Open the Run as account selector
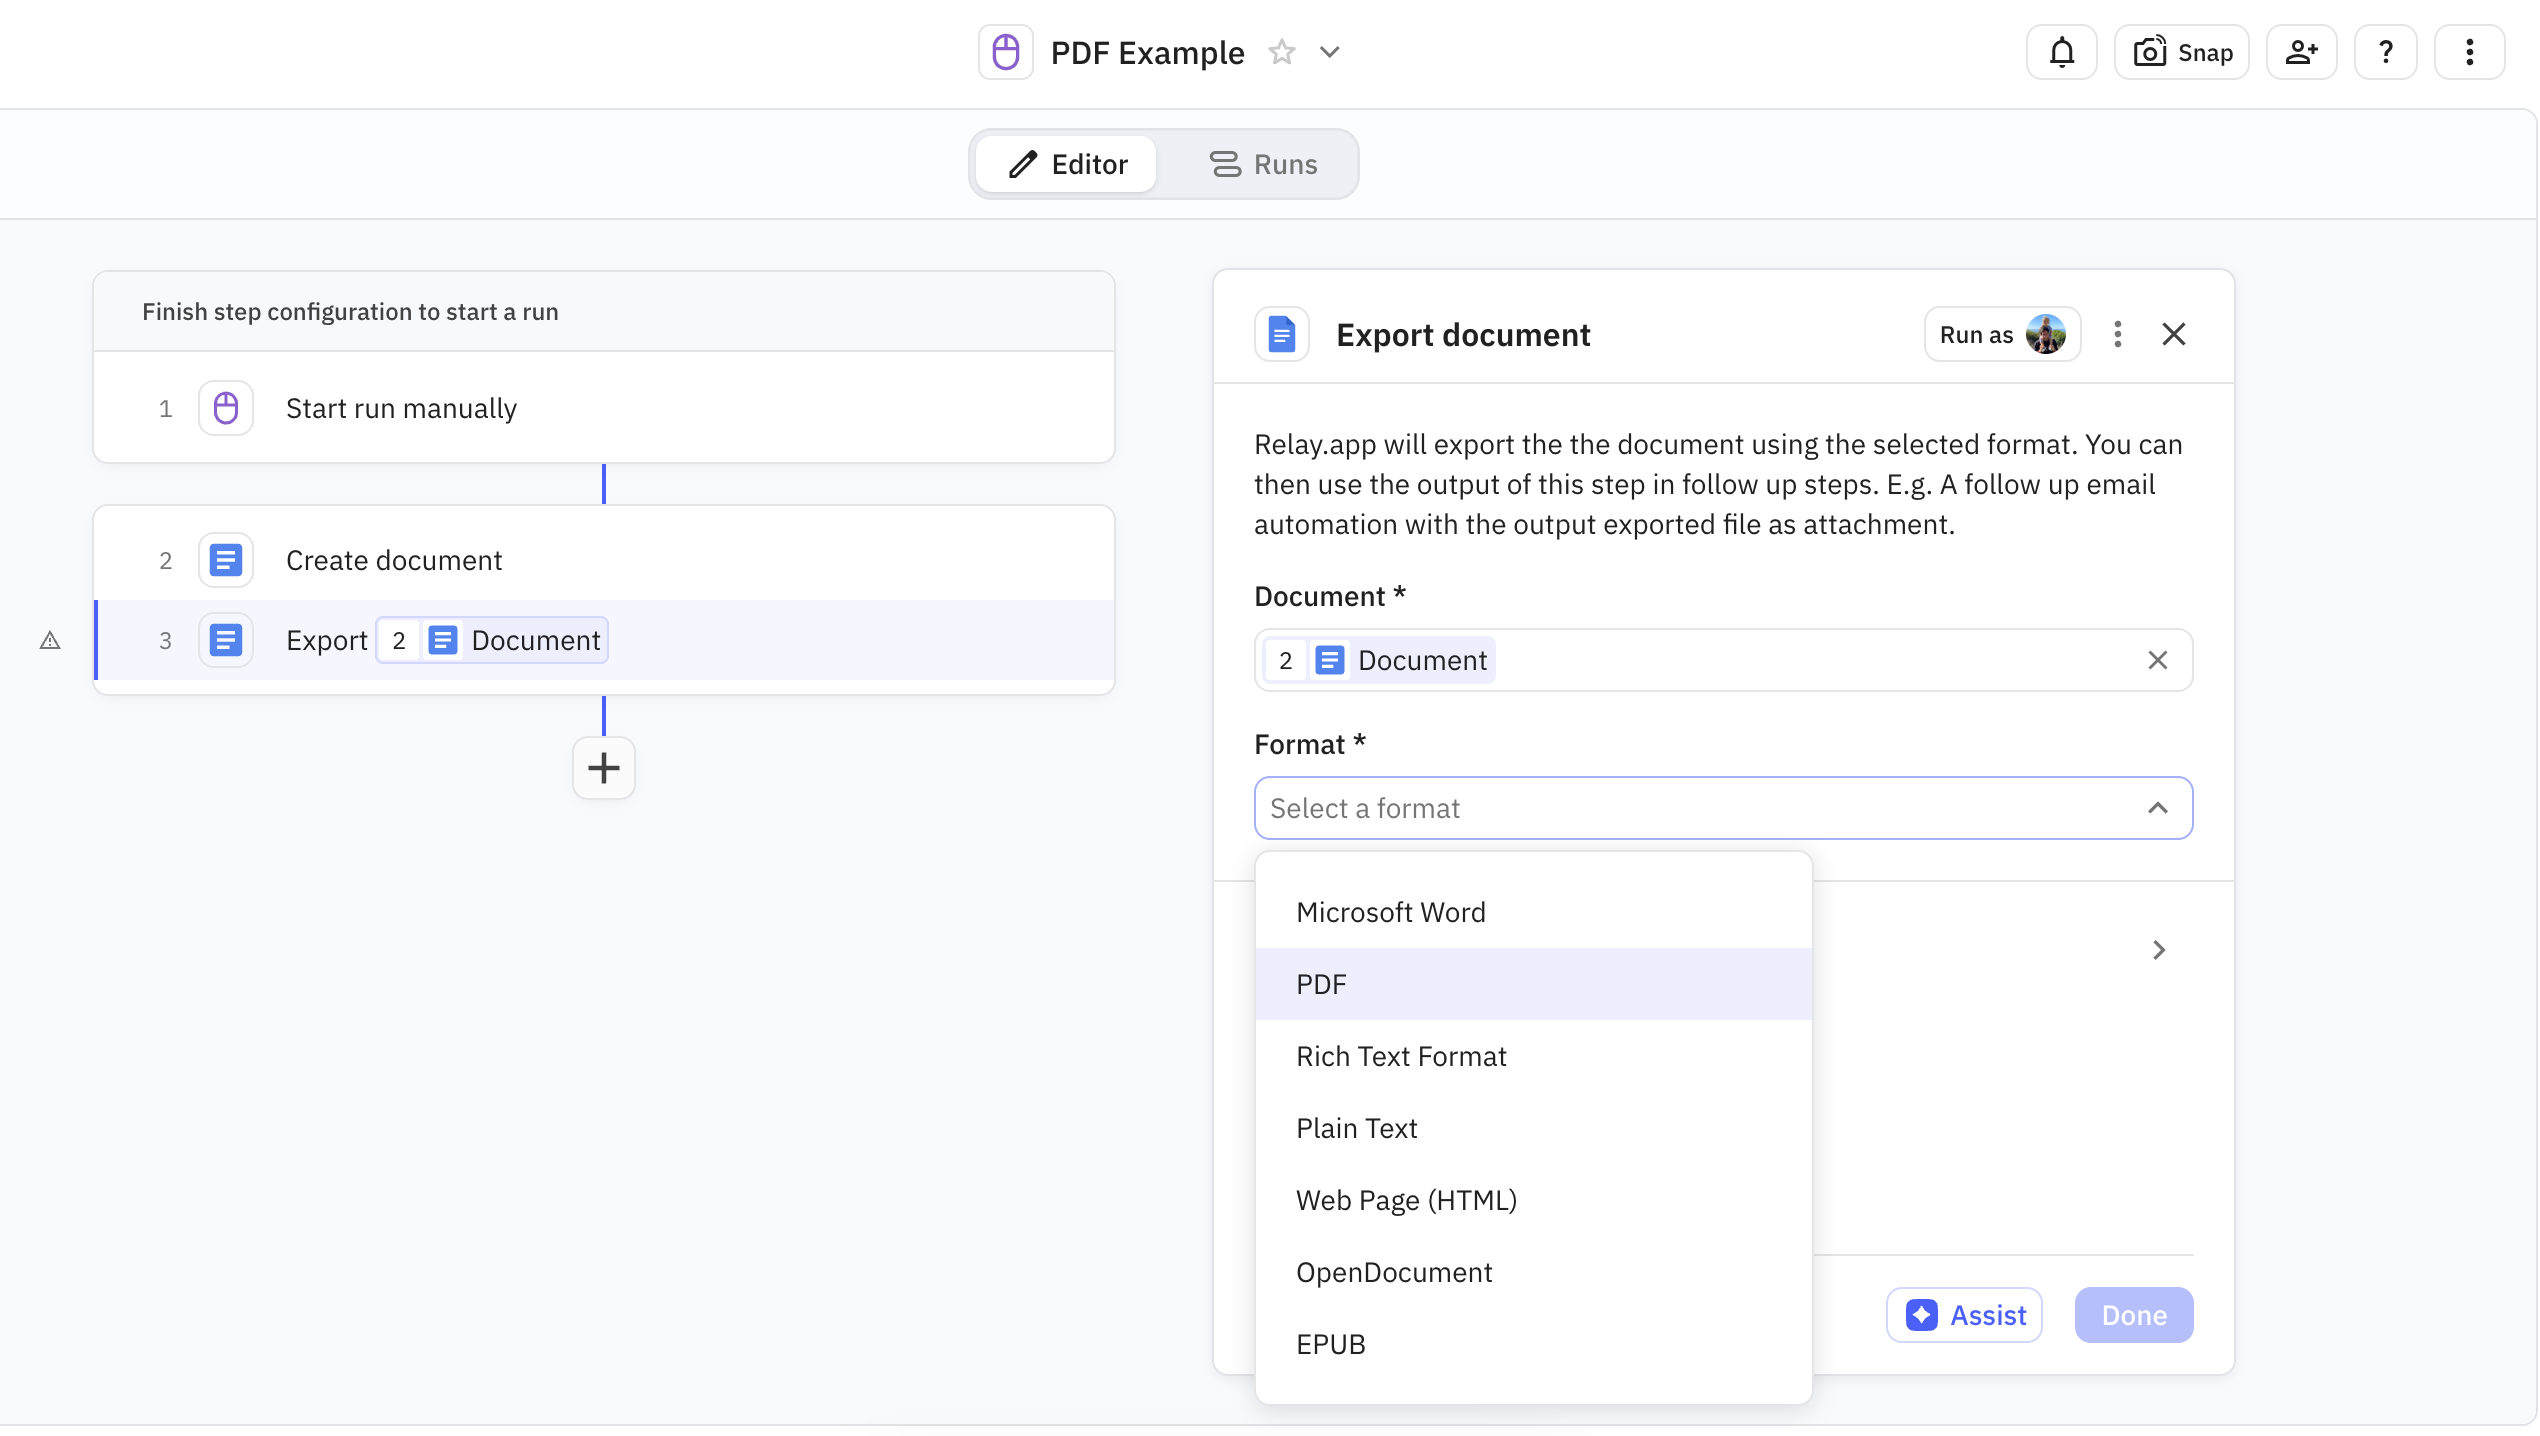The width and height of the screenshot is (2540, 1436). click(2002, 334)
